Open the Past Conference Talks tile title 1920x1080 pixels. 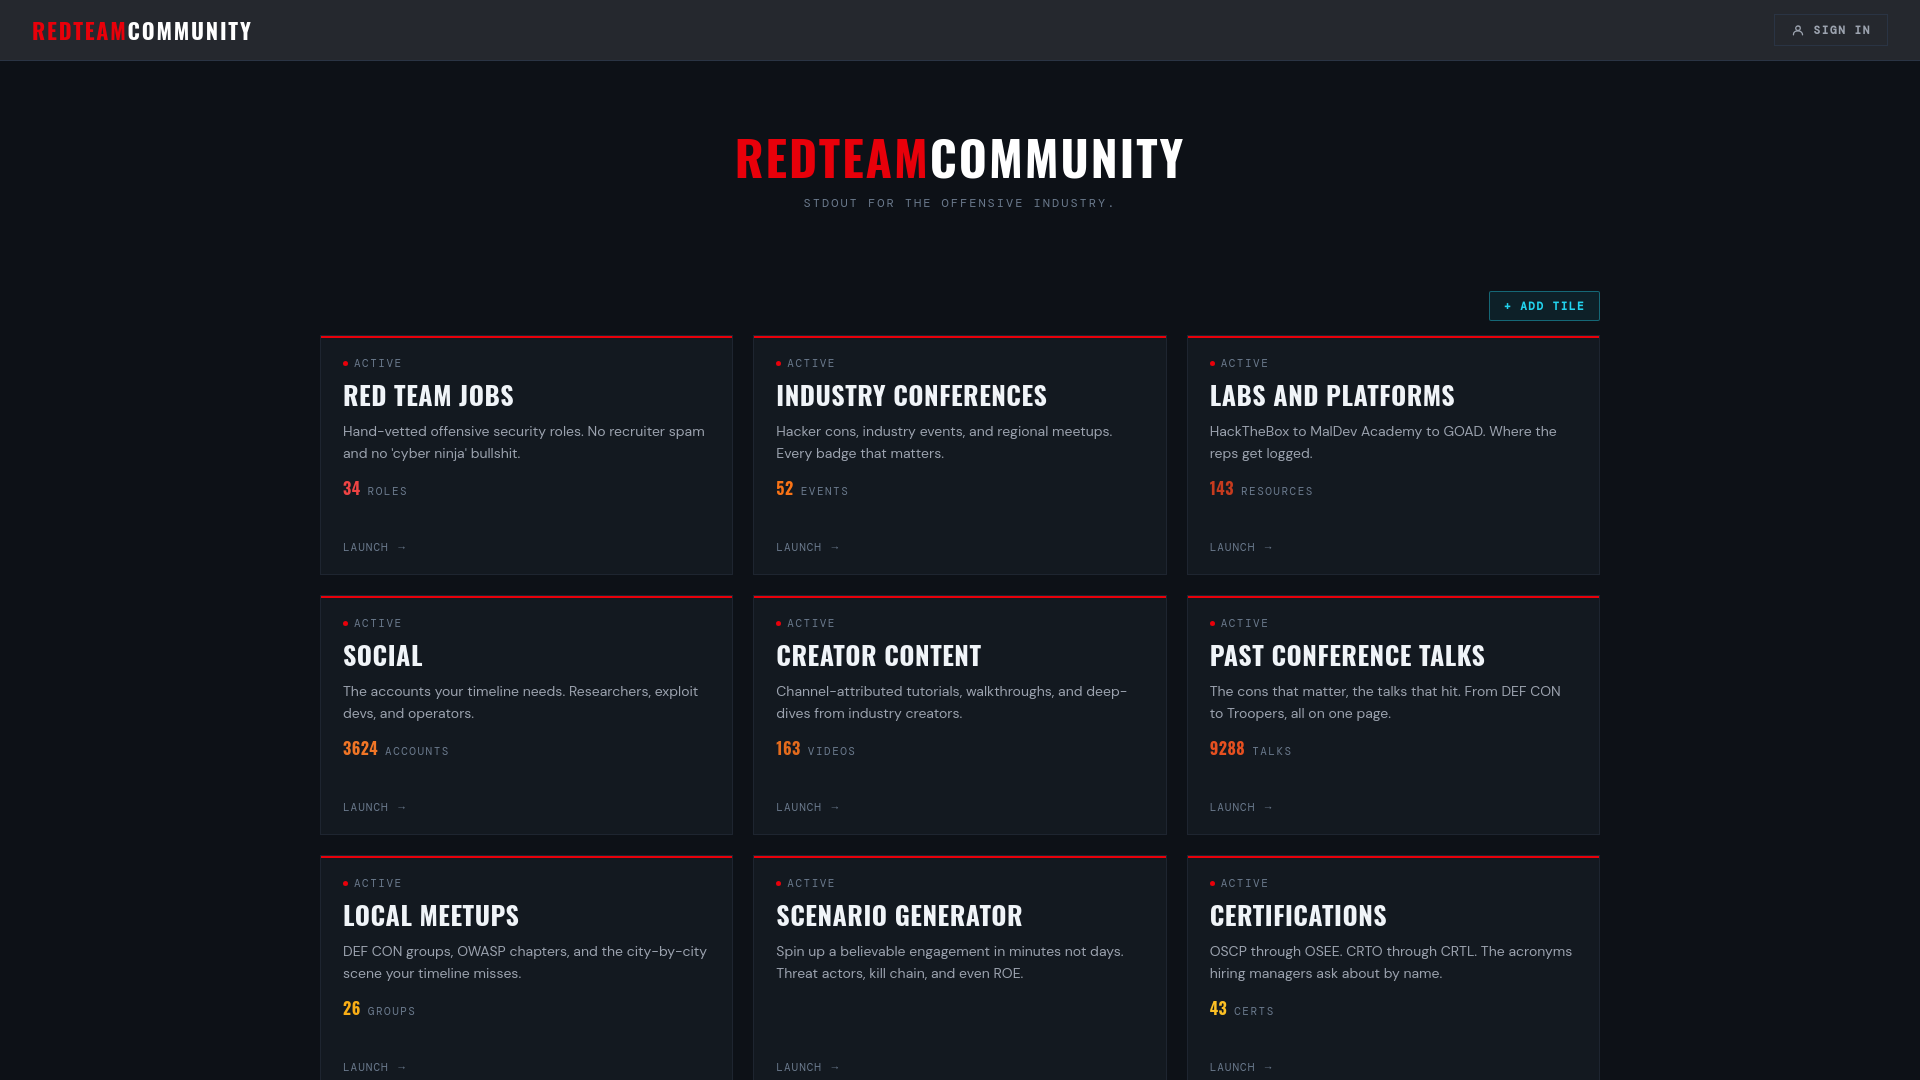[1347, 656]
